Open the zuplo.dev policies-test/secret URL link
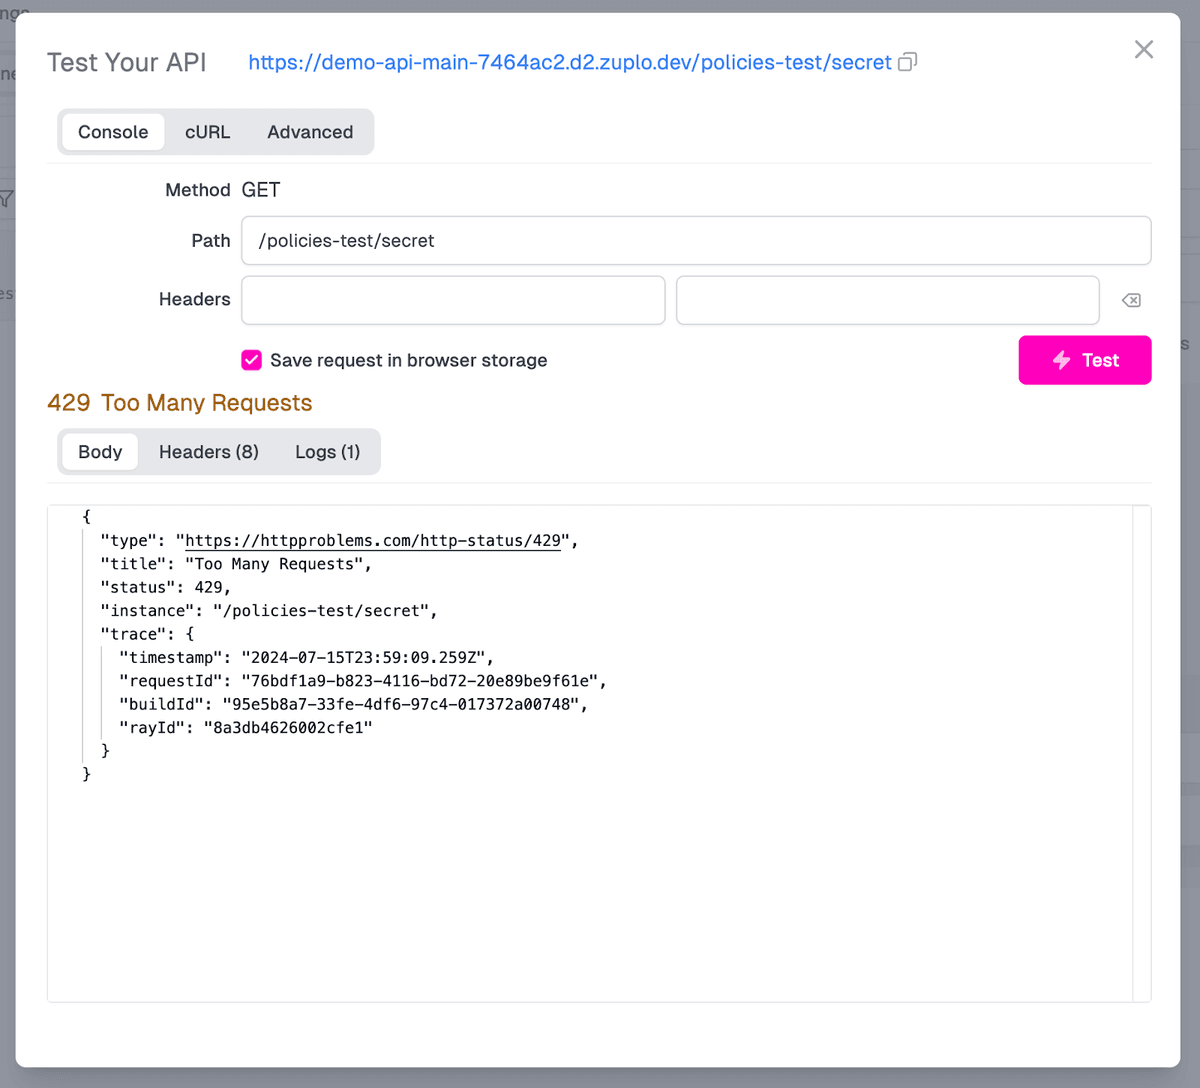This screenshot has height=1088, width=1200. coord(569,62)
